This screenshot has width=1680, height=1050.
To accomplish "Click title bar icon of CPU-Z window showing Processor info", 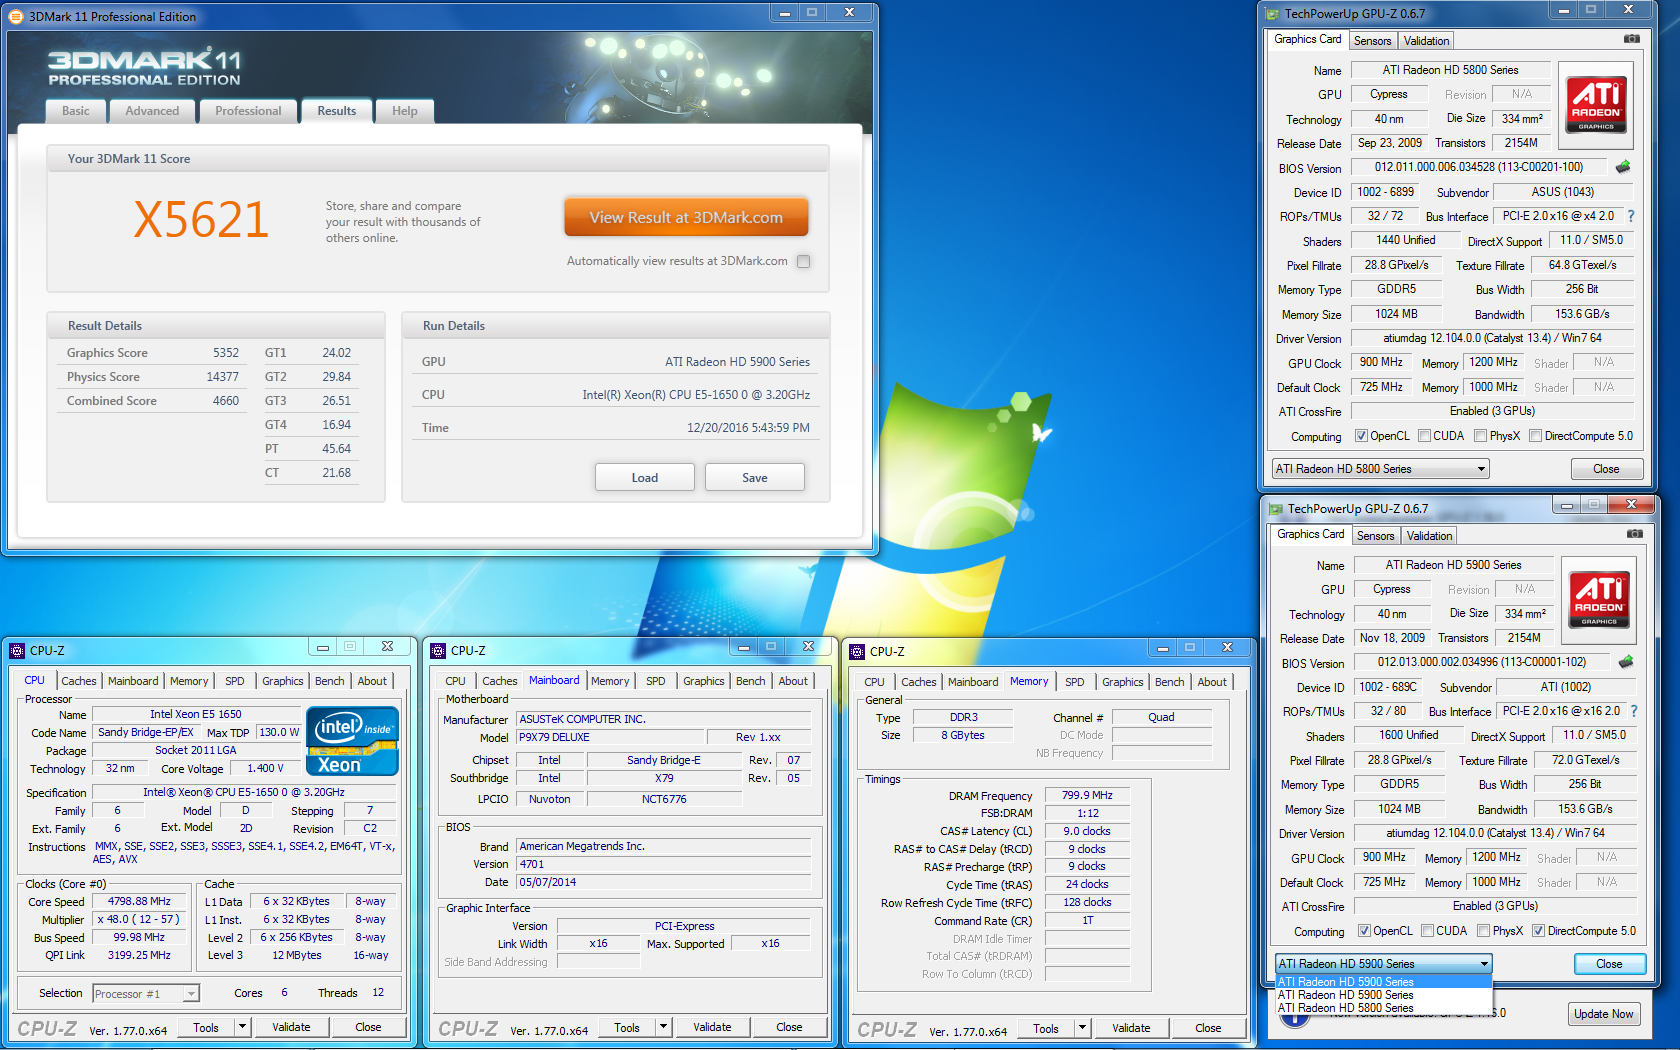I will click(x=17, y=650).
